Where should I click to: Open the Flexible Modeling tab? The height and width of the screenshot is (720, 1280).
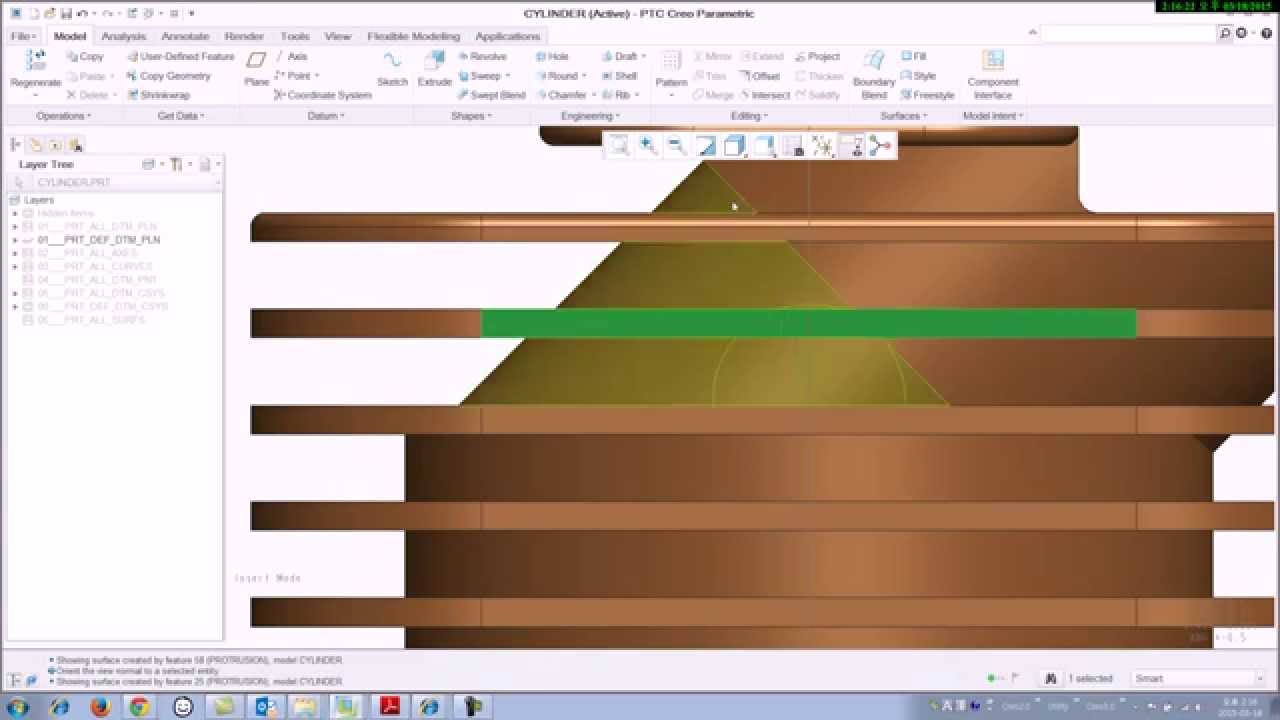coord(413,36)
